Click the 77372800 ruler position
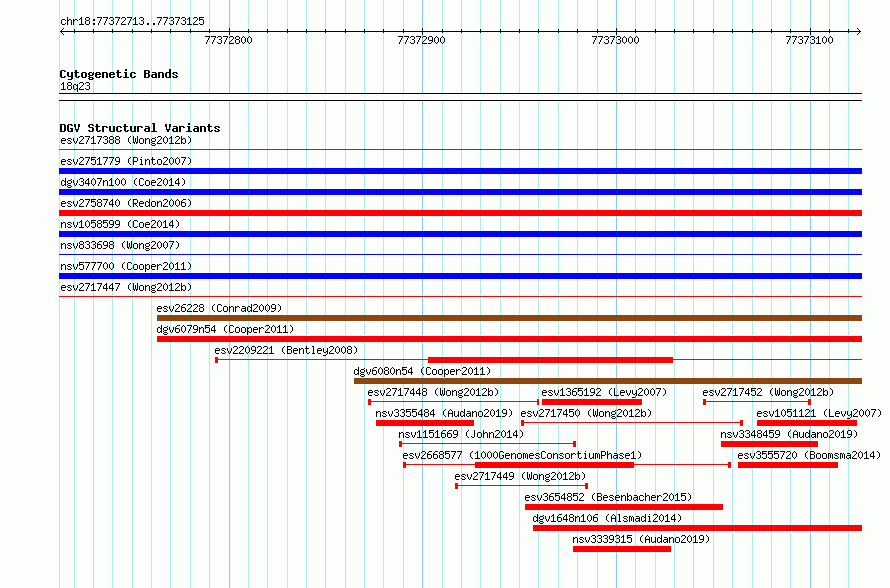The image size is (890, 588). click(x=228, y=40)
